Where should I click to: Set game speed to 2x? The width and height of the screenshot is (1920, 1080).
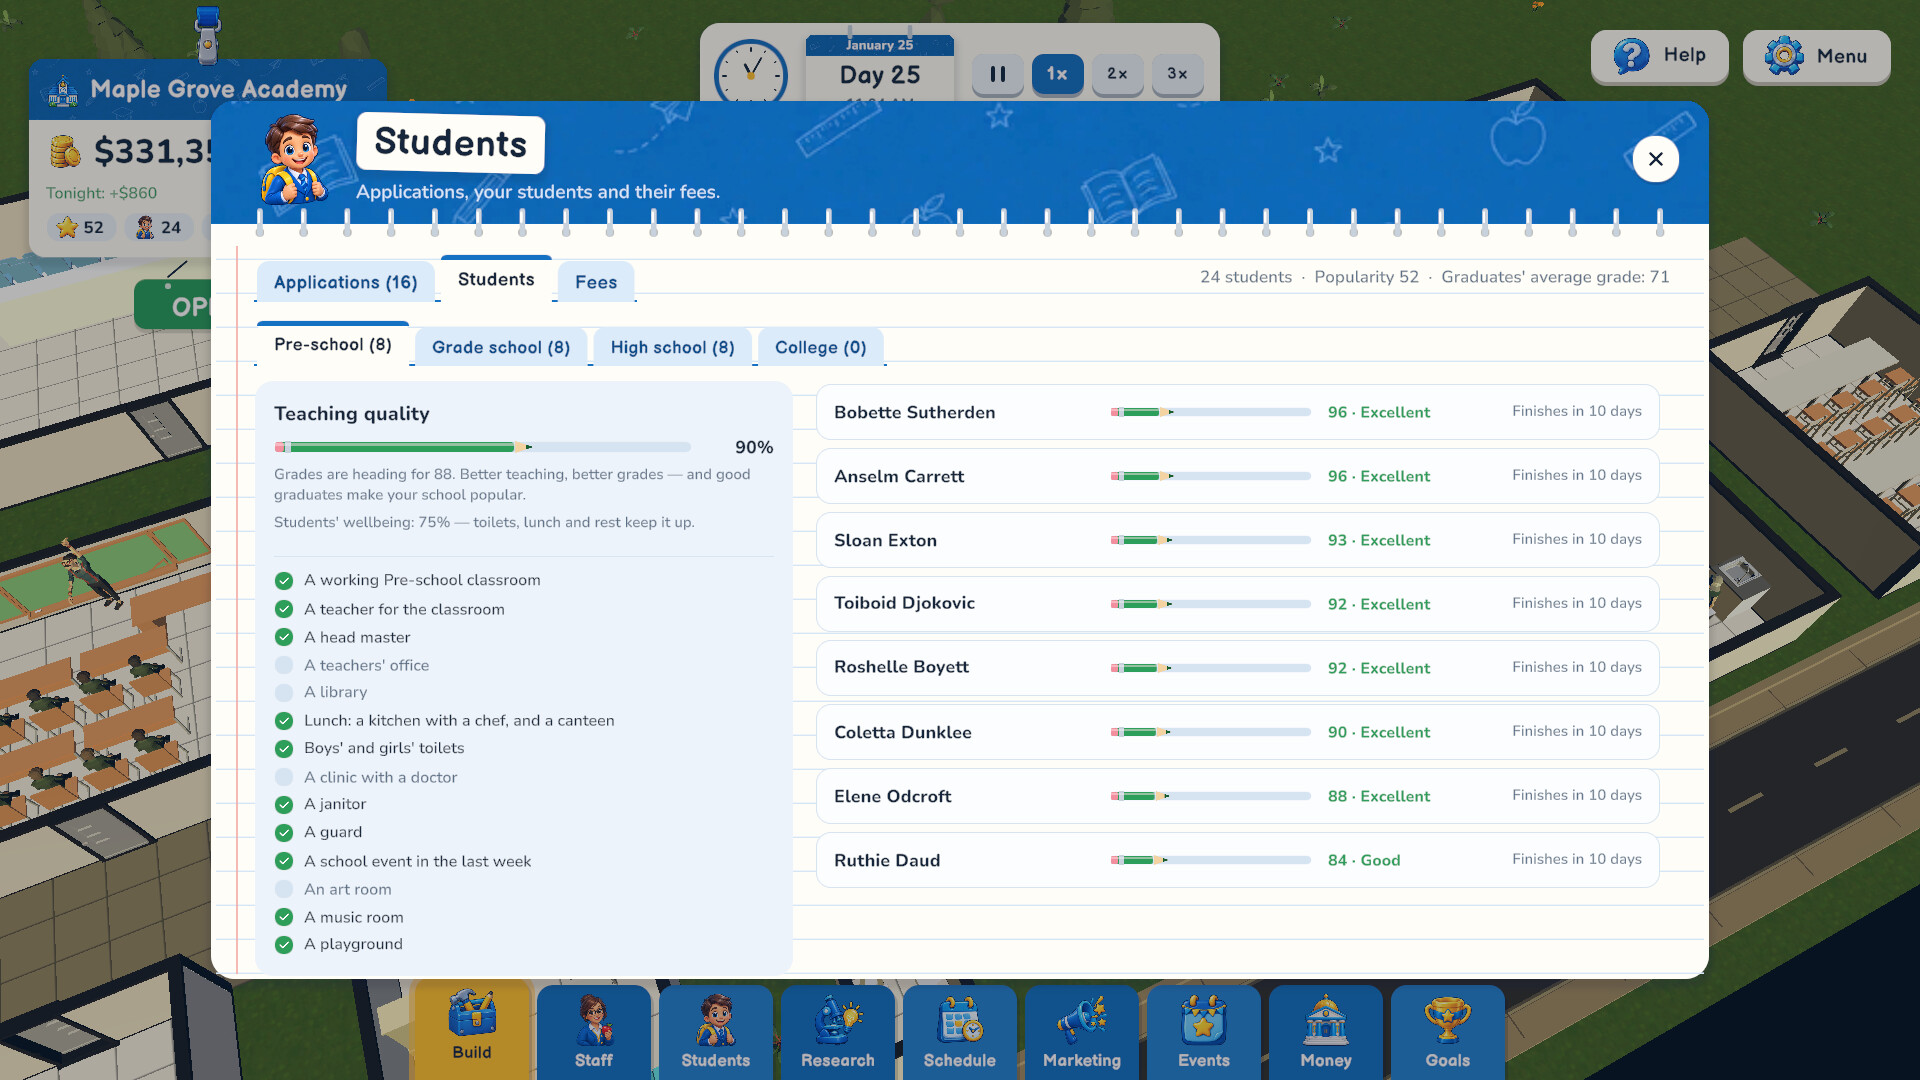[x=1117, y=74]
